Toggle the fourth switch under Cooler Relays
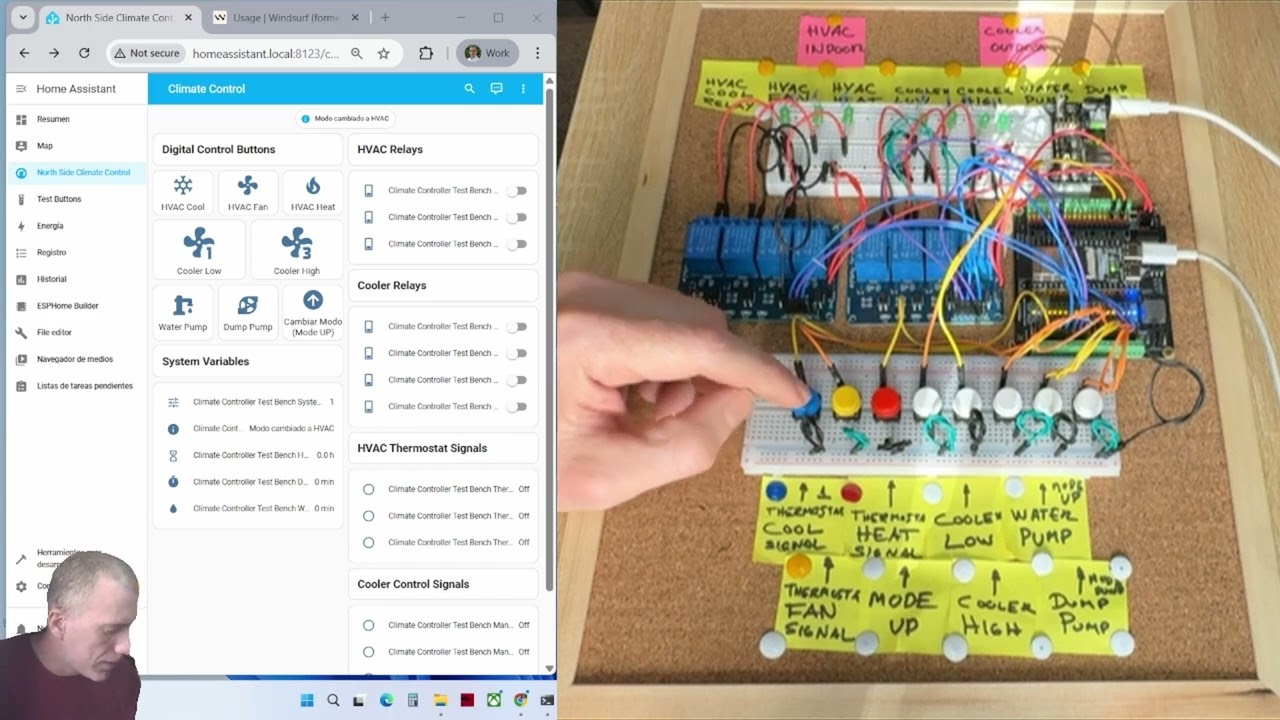 517,406
